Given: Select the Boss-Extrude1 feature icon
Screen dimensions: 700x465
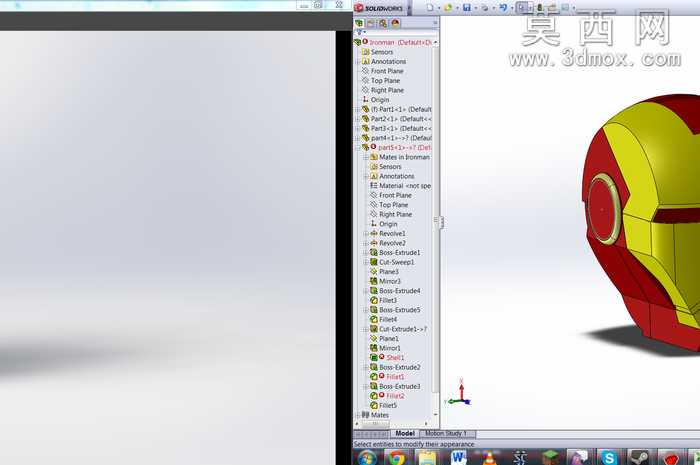Looking at the screenshot, I should coord(374,253).
